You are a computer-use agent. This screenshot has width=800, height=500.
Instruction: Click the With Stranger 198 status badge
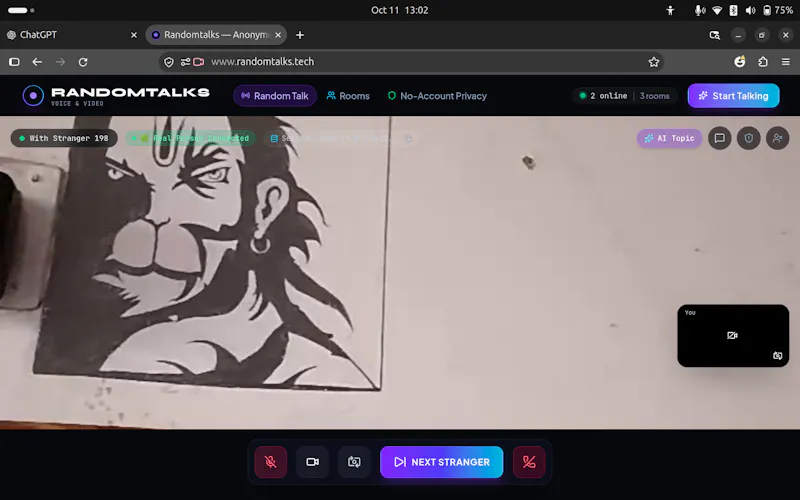pyautogui.click(x=64, y=138)
